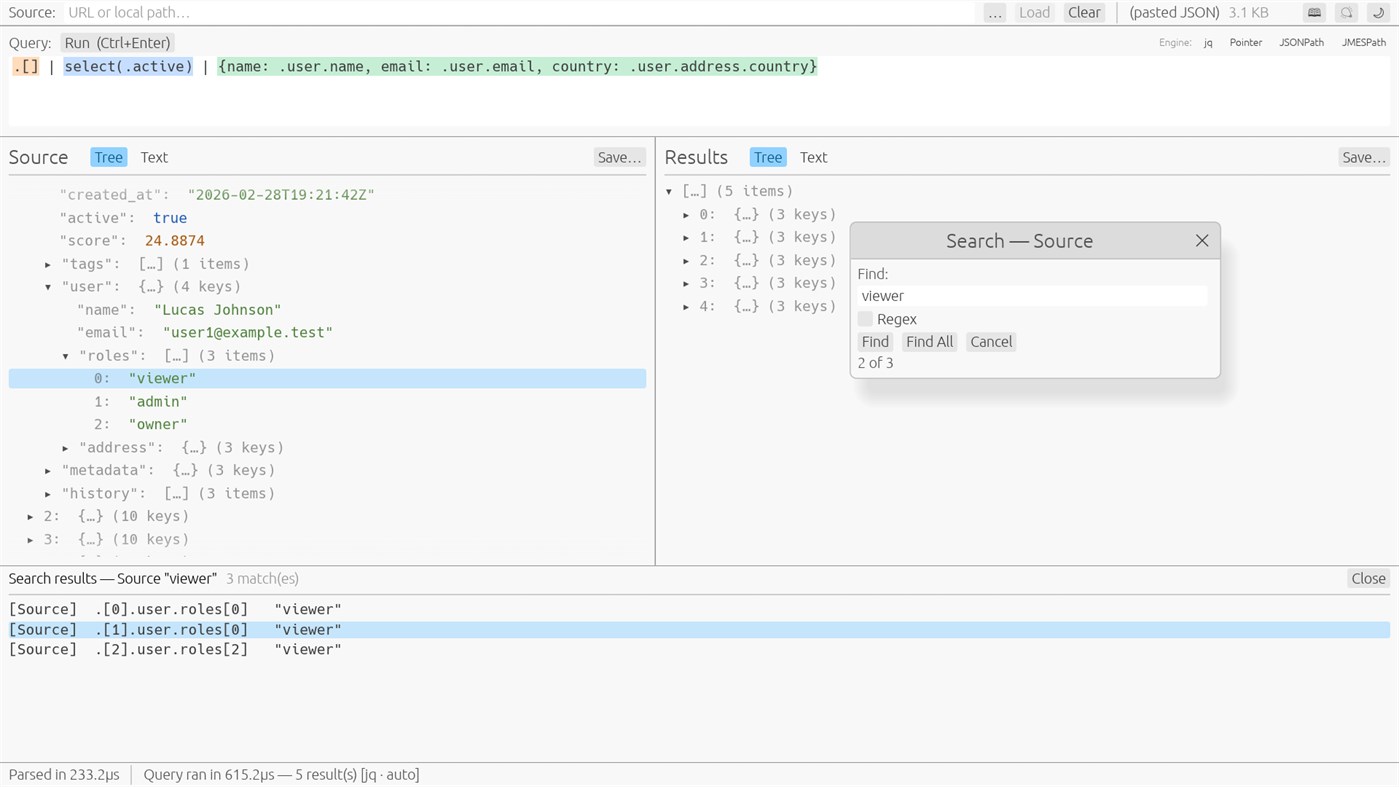
Task: Click the "2 of 3" match counter
Action: point(876,363)
